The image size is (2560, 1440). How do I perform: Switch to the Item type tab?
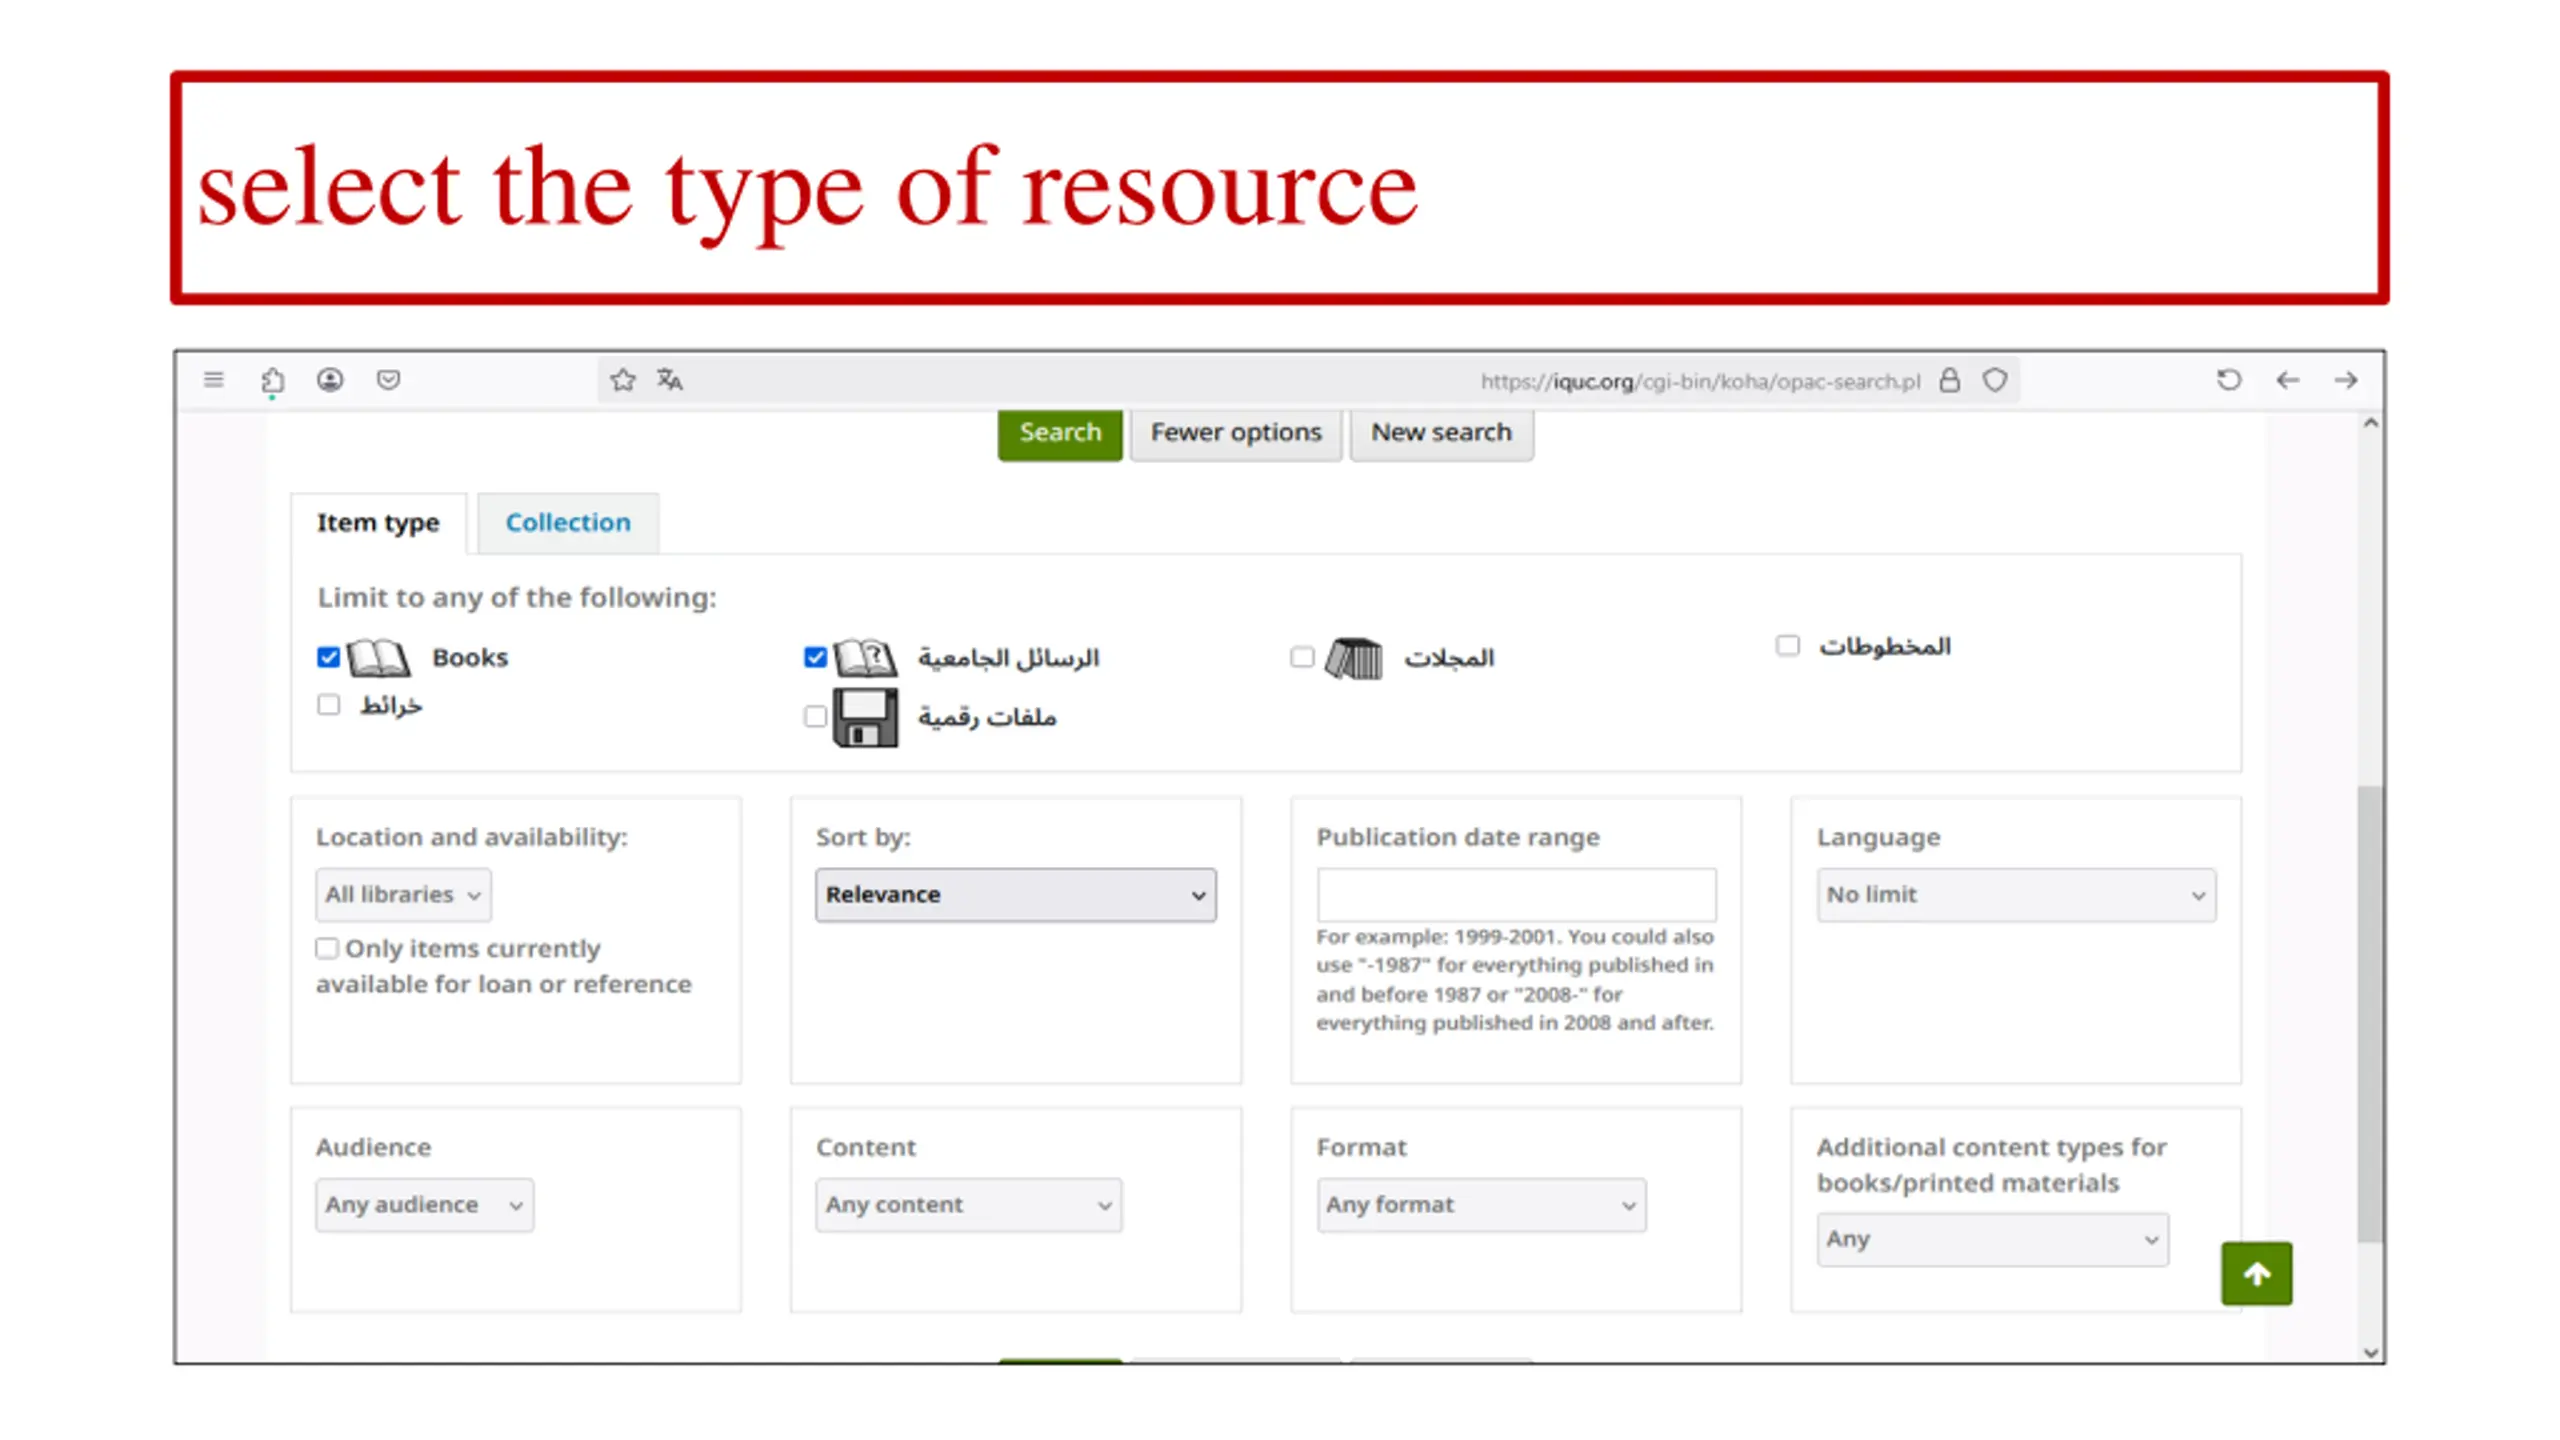tap(378, 522)
